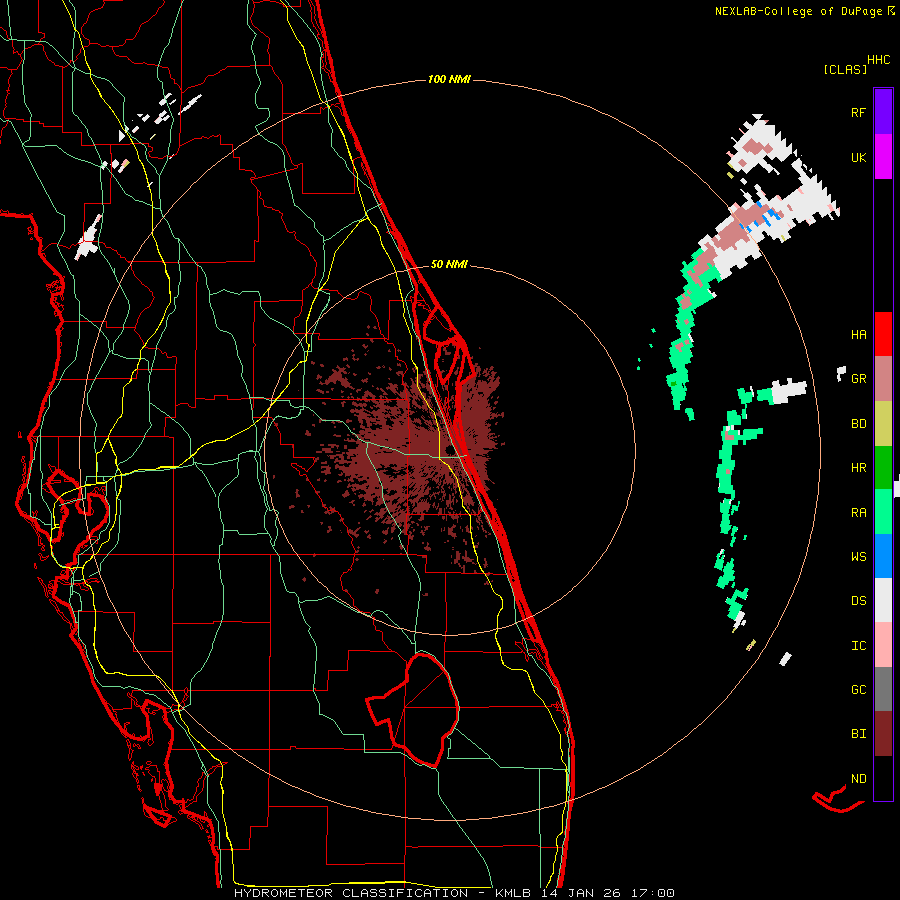Click the DS white legend swatch
This screenshot has height=900, width=900.
point(883,600)
